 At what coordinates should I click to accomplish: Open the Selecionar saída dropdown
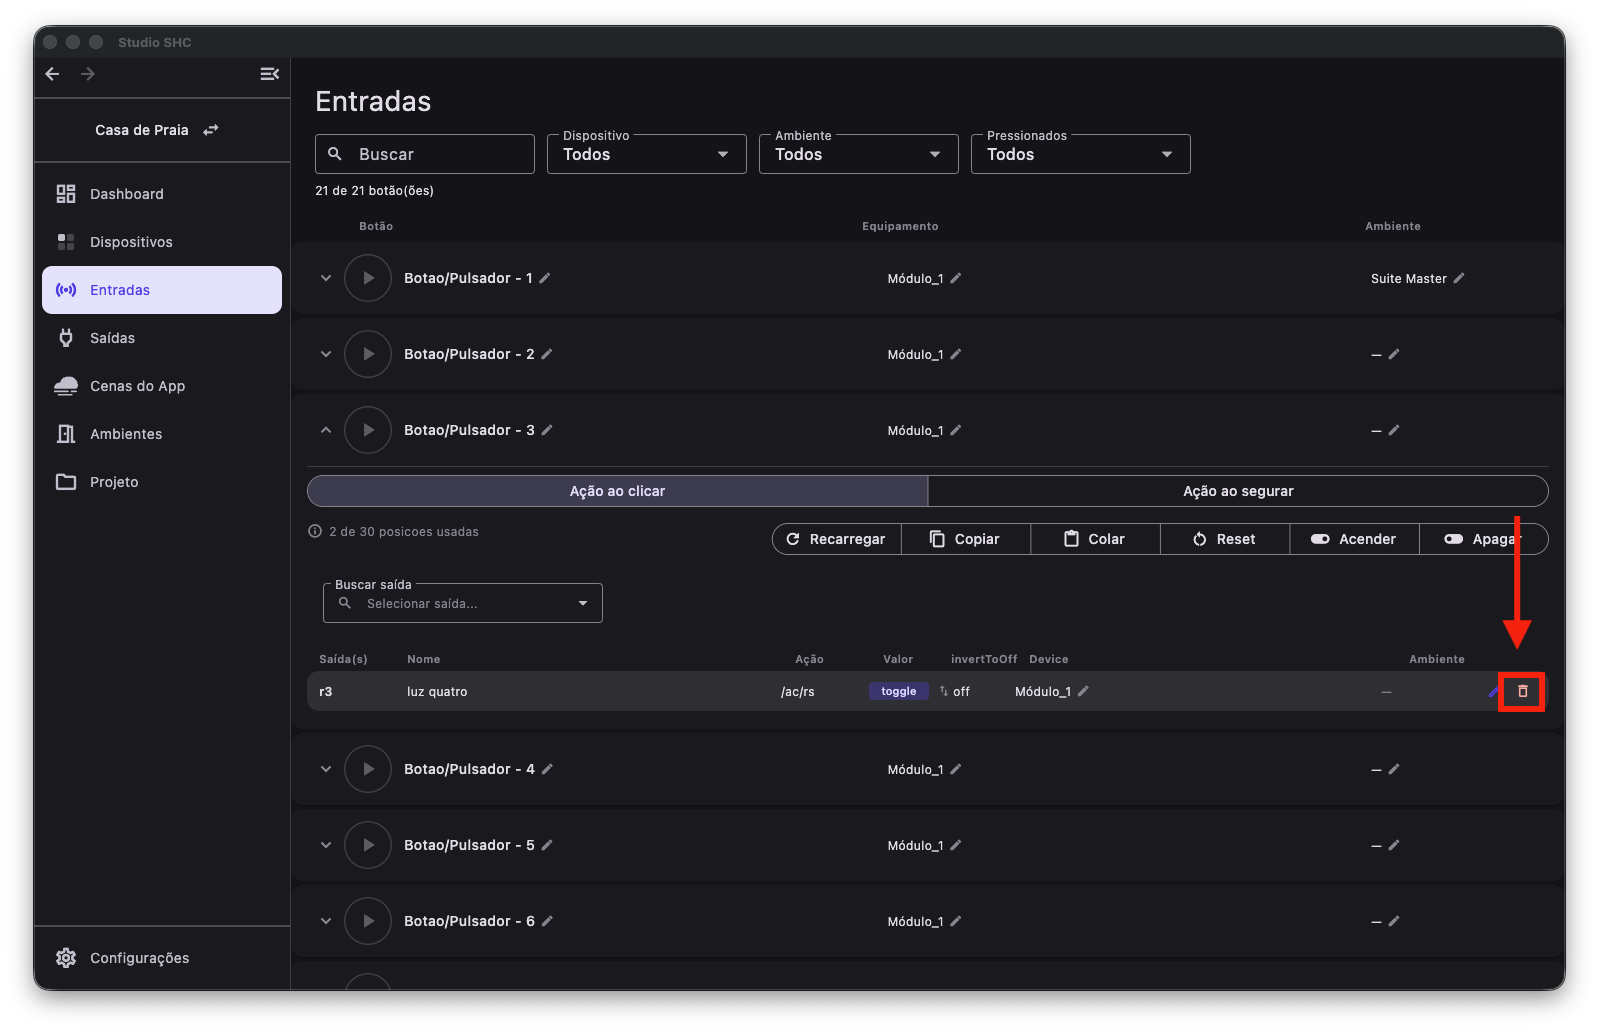(463, 603)
